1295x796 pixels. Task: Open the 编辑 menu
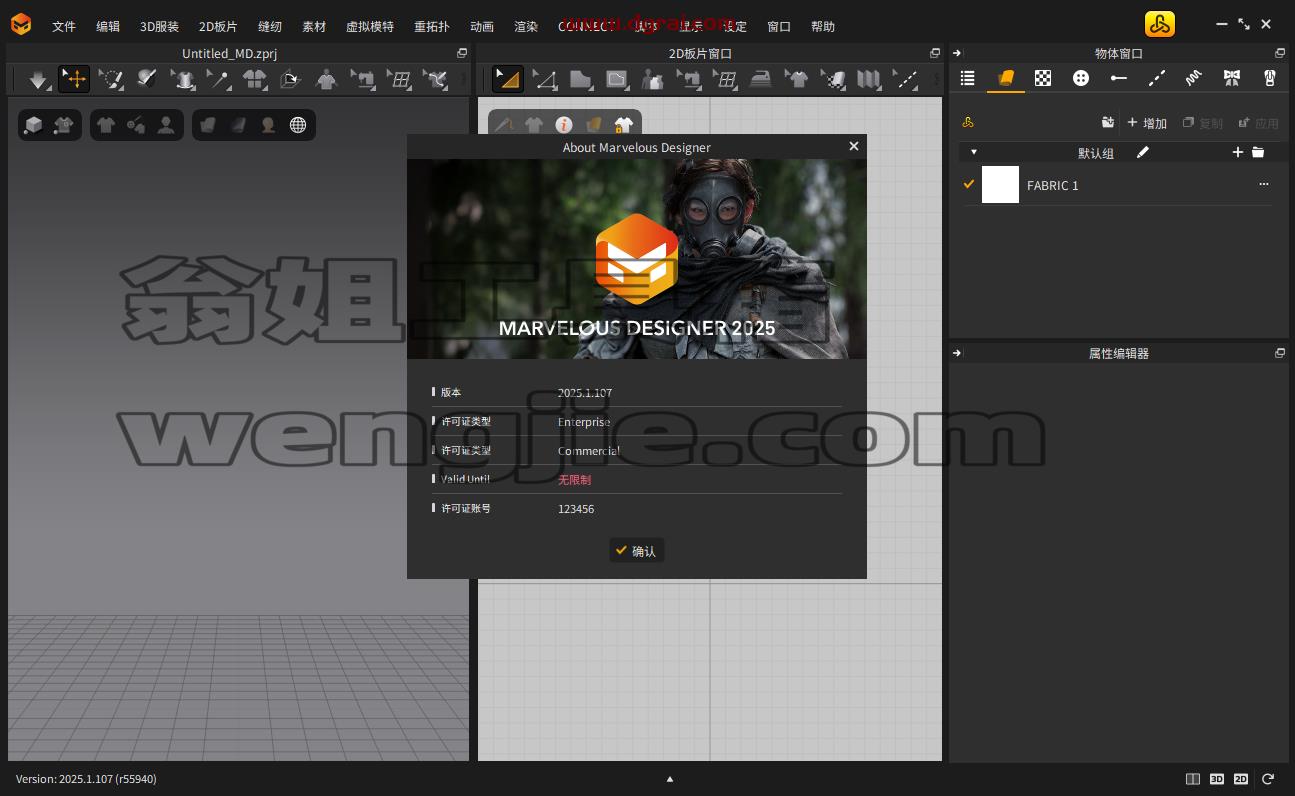tap(108, 26)
